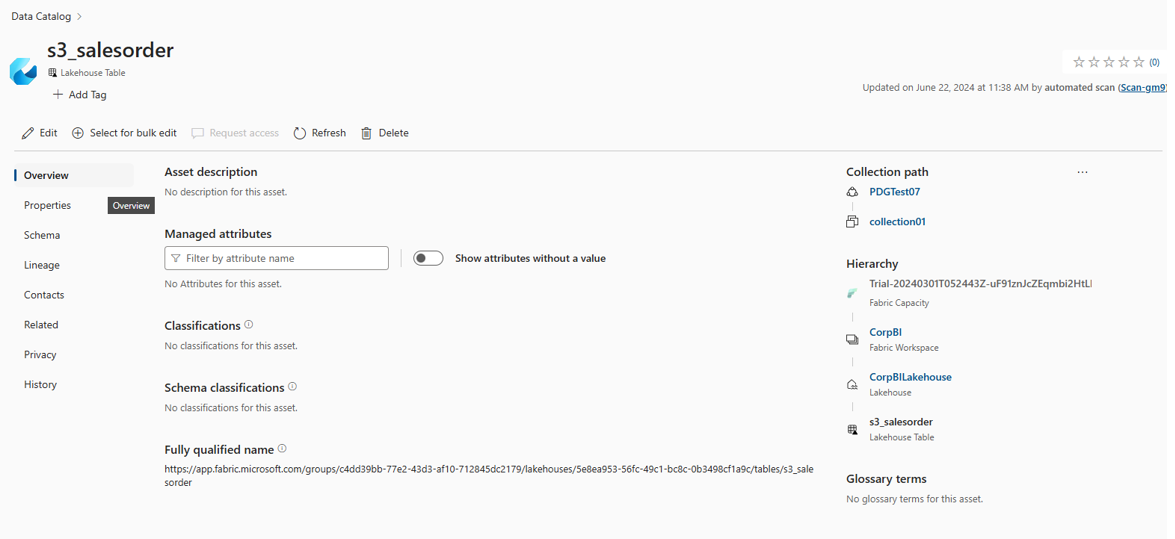Click the Add Tag button label
The width and height of the screenshot is (1175, 539).
tap(88, 94)
